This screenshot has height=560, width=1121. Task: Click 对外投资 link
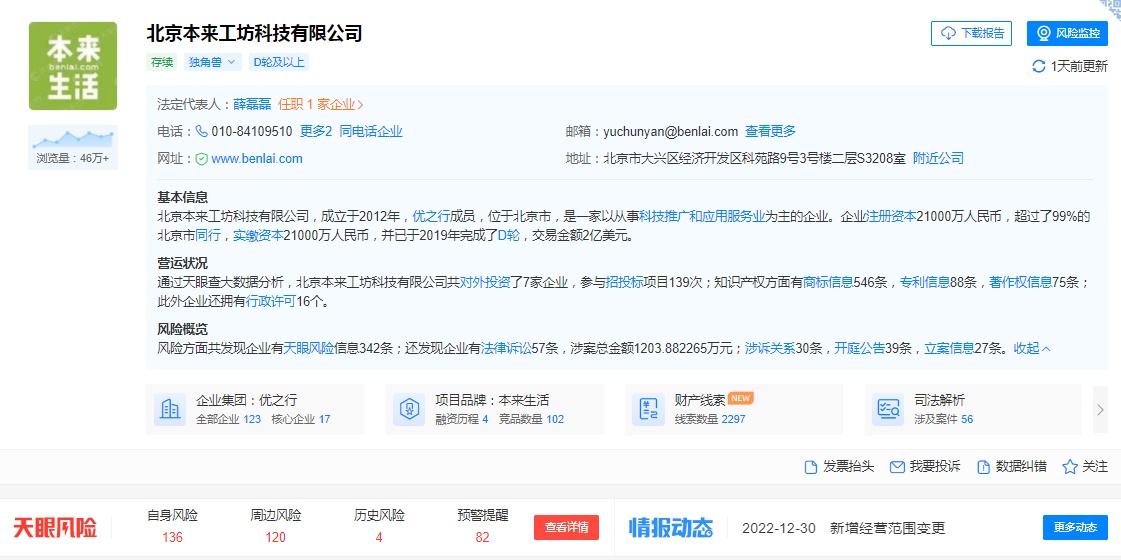[x=485, y=283]
